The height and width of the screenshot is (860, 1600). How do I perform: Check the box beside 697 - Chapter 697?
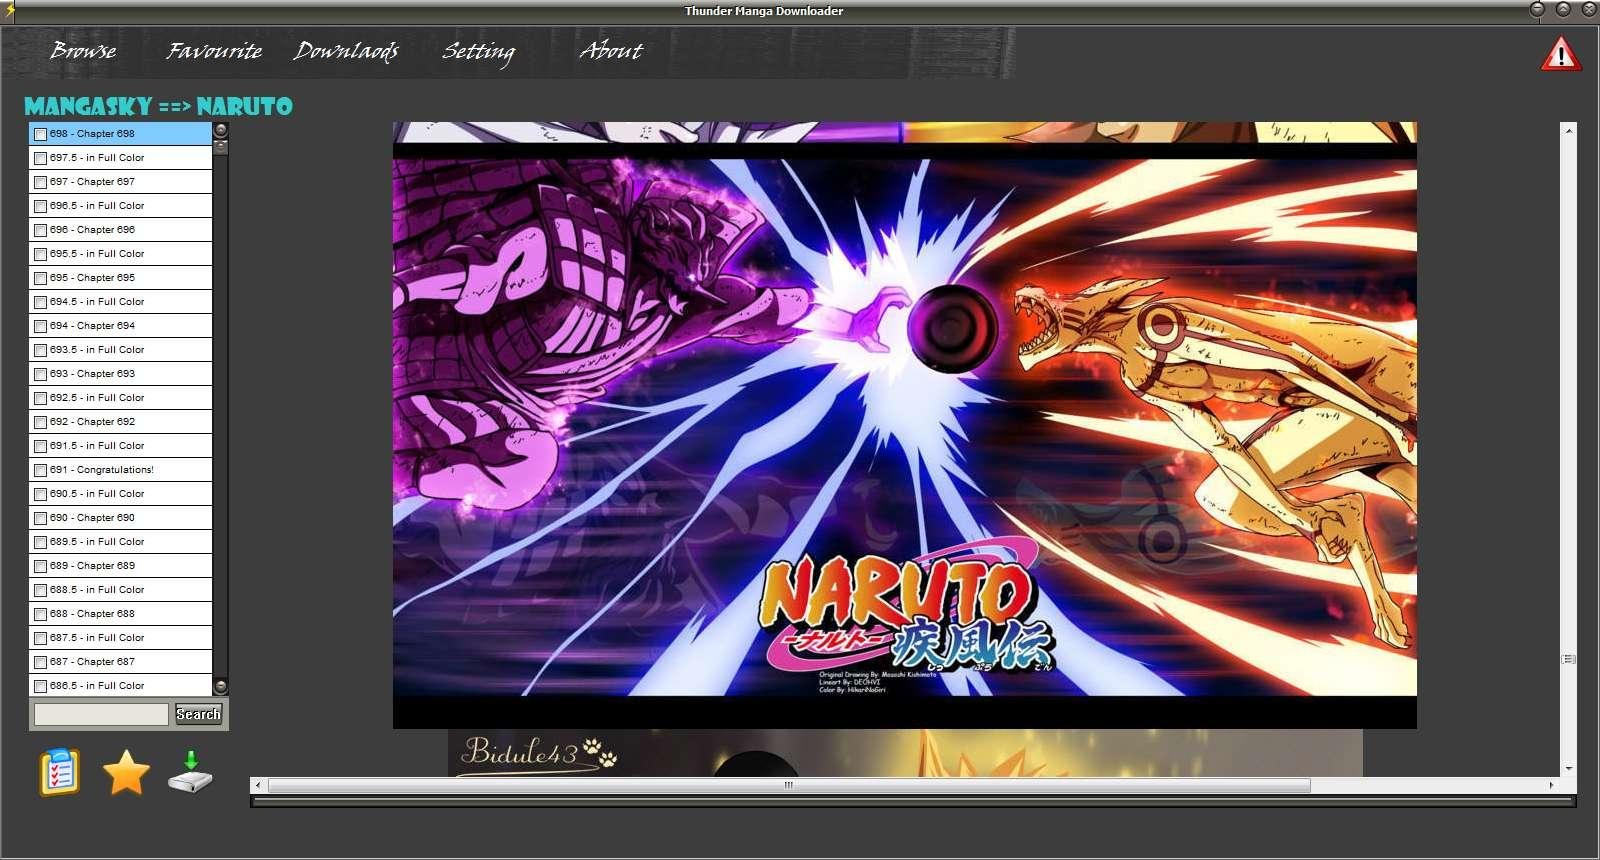(x=41, y=182)
